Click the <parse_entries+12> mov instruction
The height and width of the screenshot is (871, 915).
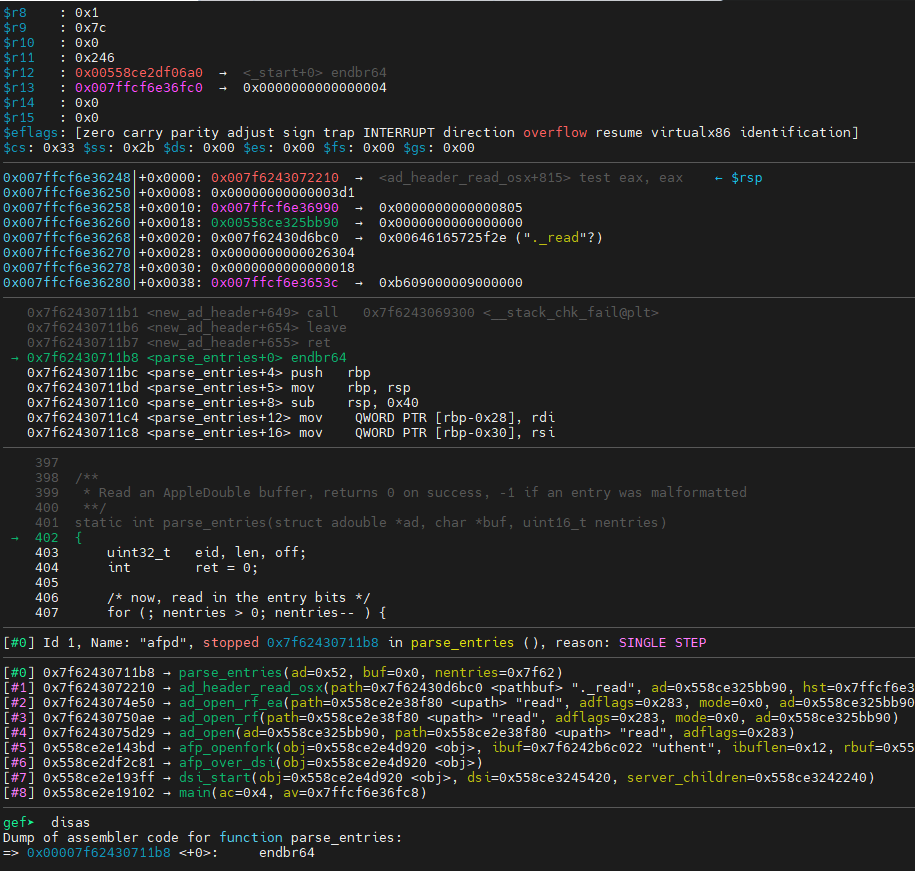coord(291,418)
